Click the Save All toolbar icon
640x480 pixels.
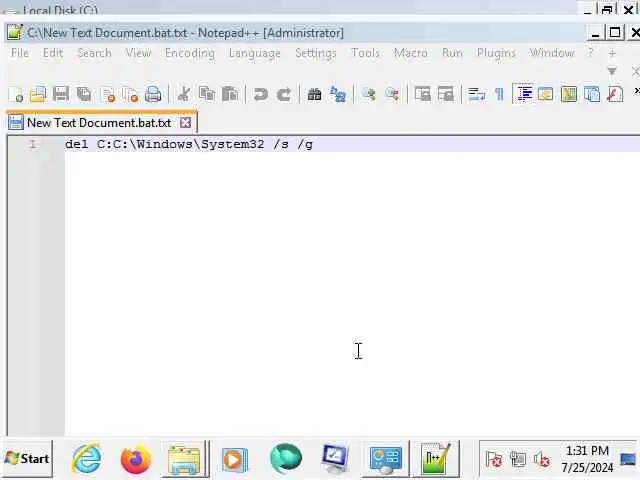[84, 94]
